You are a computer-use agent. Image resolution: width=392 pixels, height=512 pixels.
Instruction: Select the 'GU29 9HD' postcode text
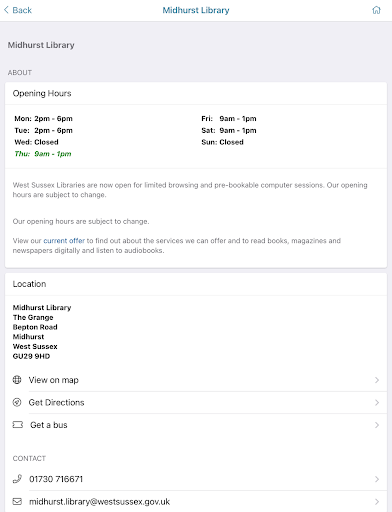tap(31, 356)
